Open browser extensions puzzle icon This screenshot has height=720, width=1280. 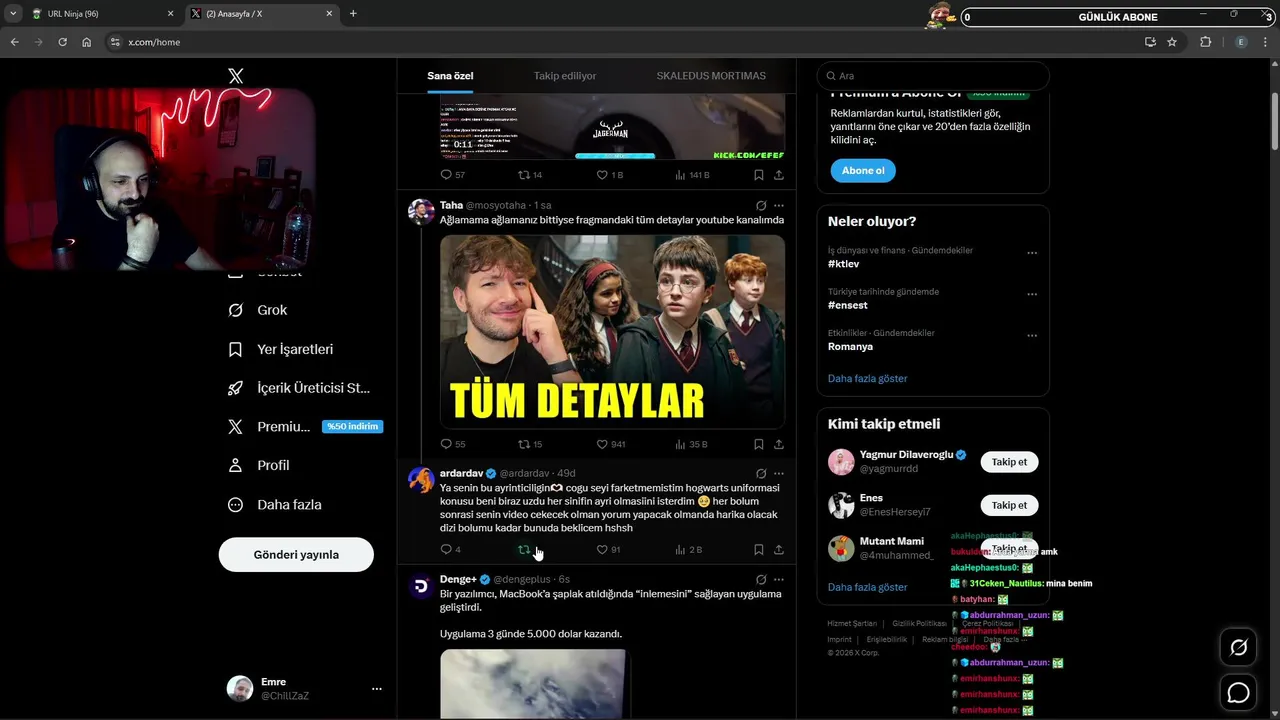[x=1205, y=42]
